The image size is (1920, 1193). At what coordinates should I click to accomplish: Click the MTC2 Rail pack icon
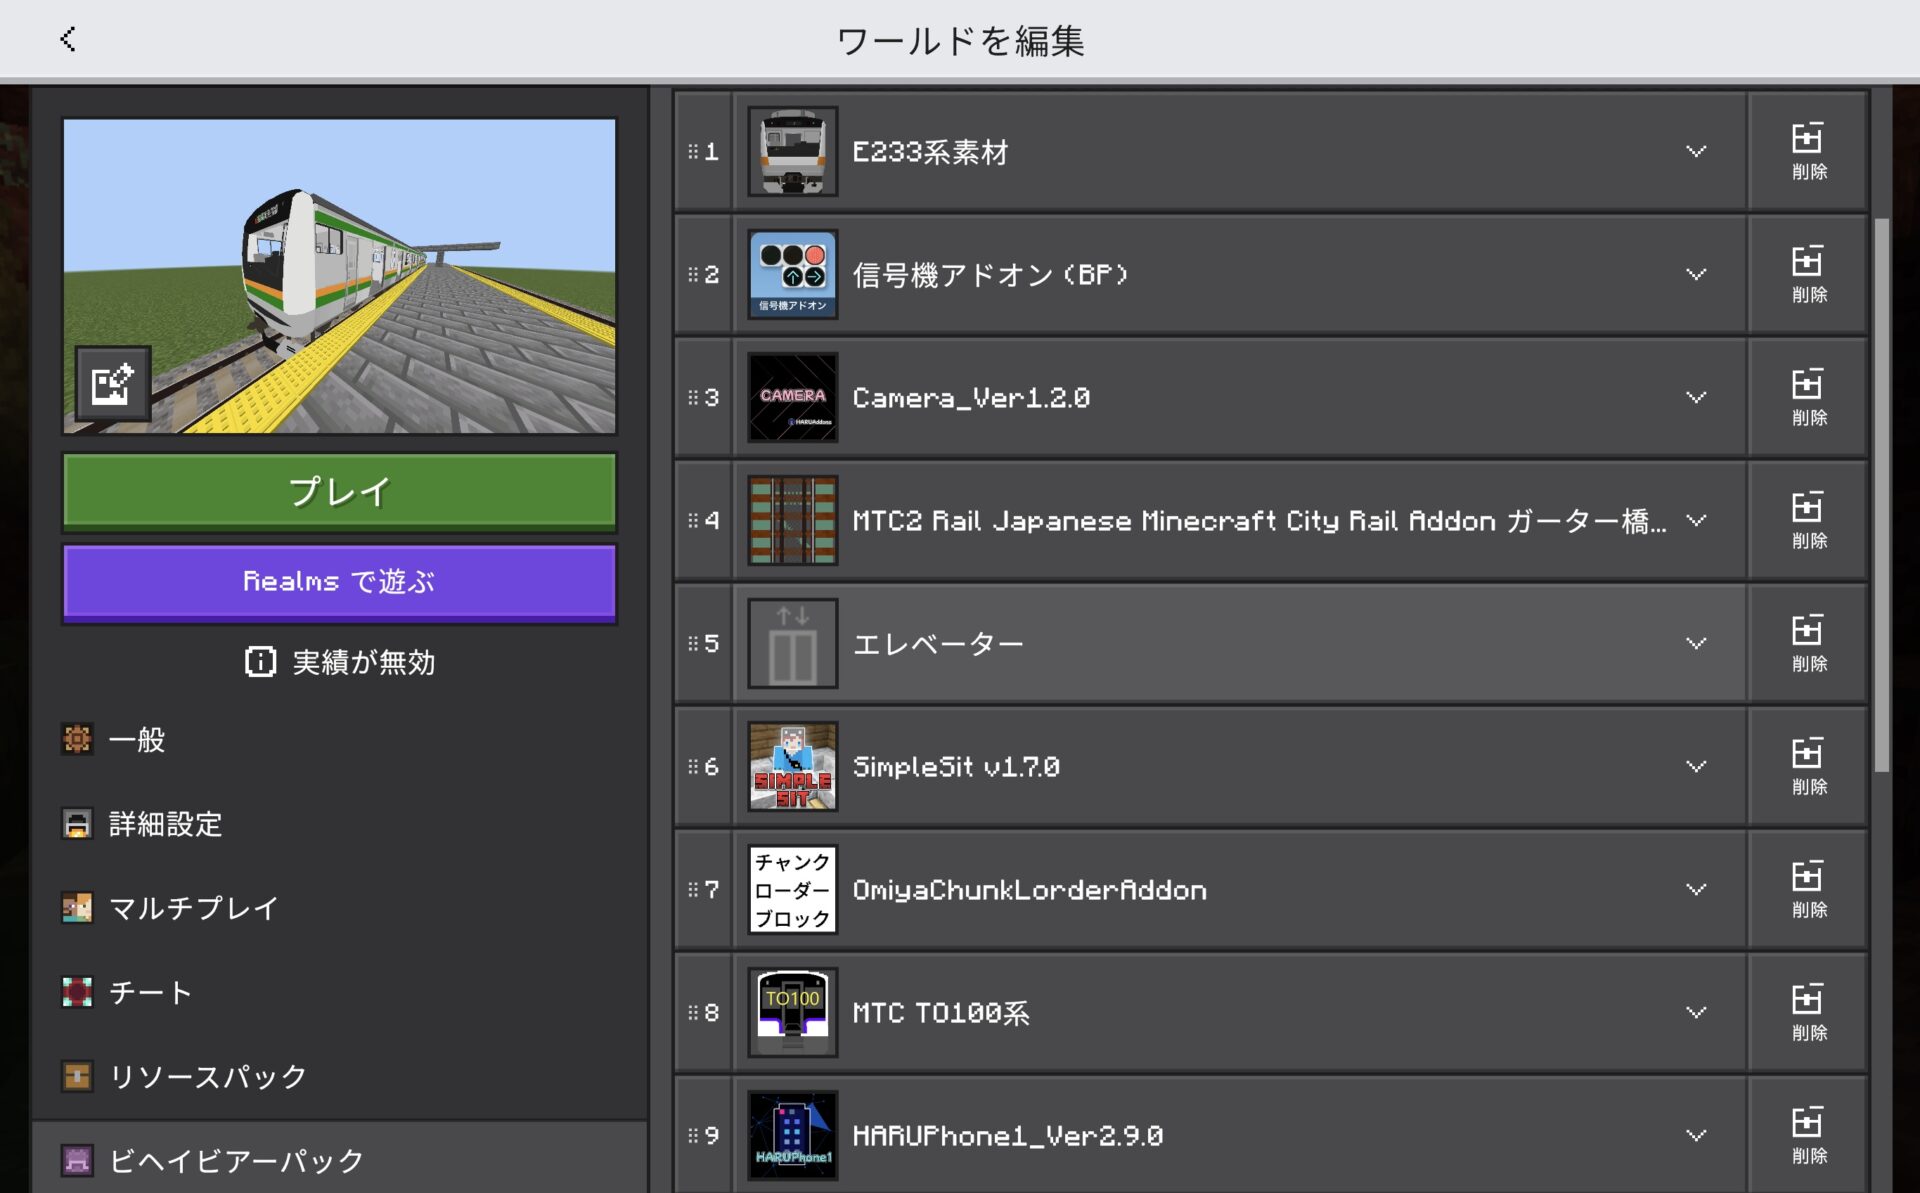(793, 520)
